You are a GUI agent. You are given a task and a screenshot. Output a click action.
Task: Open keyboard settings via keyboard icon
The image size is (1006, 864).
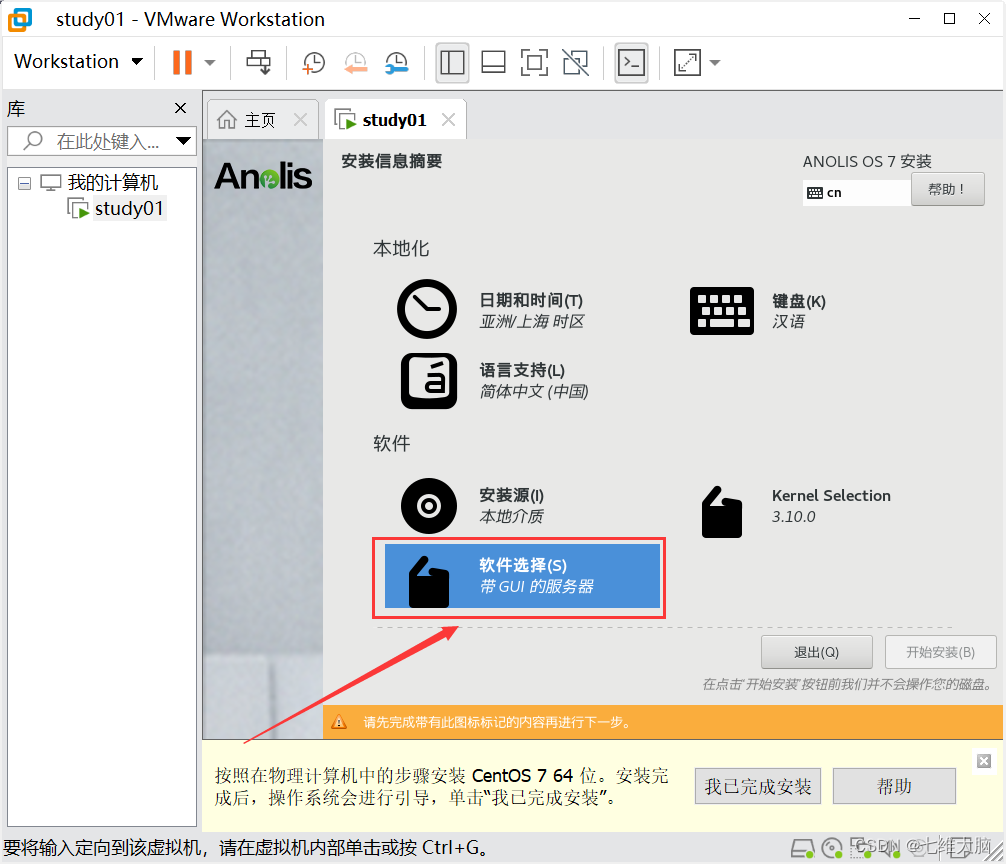click(x=722, y=310)
